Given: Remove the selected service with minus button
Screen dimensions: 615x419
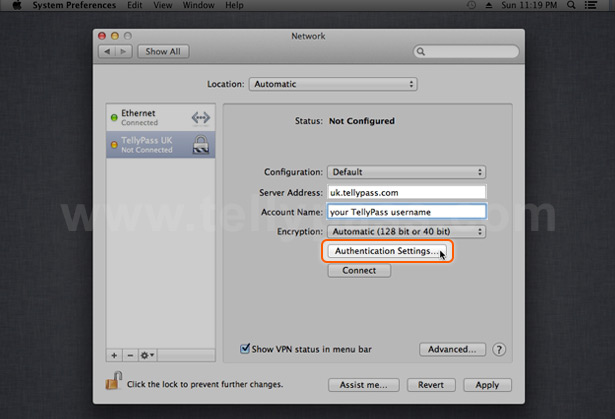Looking at the screenshot, I should pos(130,355).
